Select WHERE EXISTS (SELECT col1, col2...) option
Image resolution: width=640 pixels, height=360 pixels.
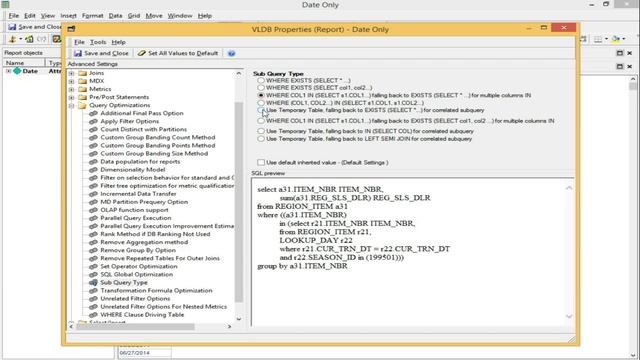tap(261, 88)
